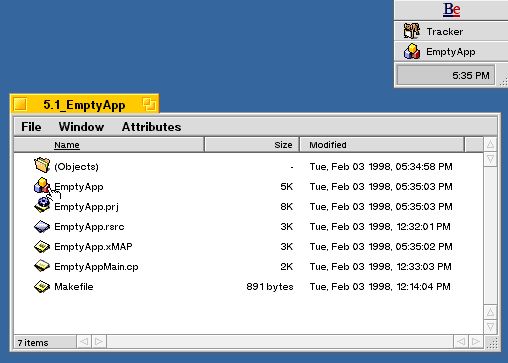Viewport: 508px width, 363px height.
Task: Click the EmptyApp.rsrc file name
Action: (89, 227)
